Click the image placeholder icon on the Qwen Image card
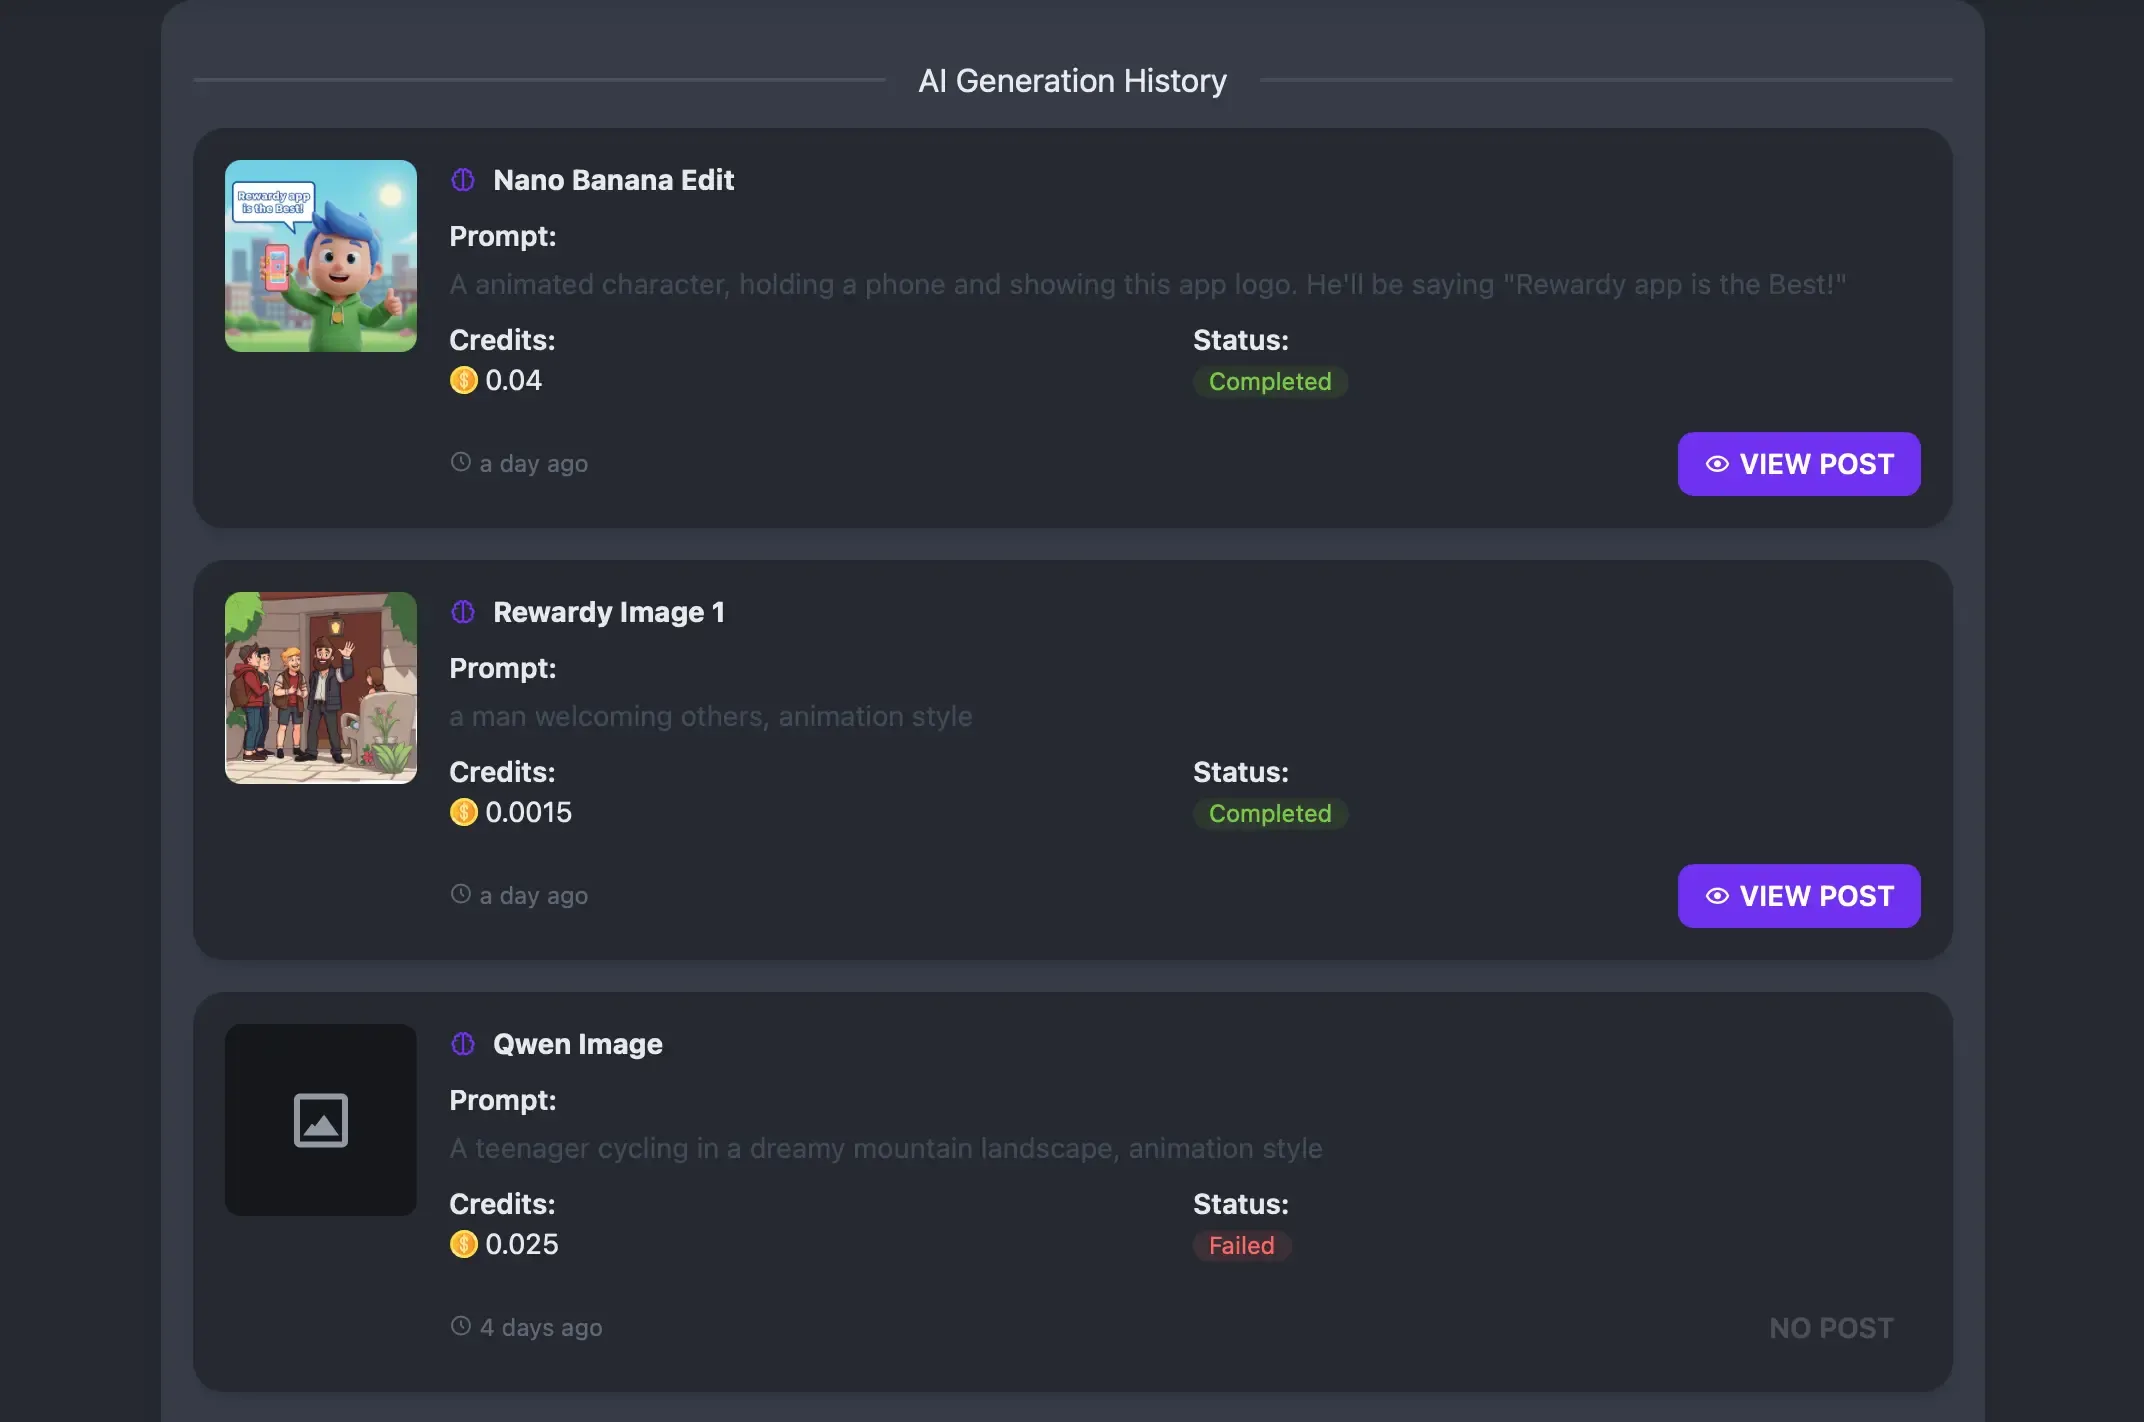The width and height of the screenshot is (2144, 1422). 320,1120
